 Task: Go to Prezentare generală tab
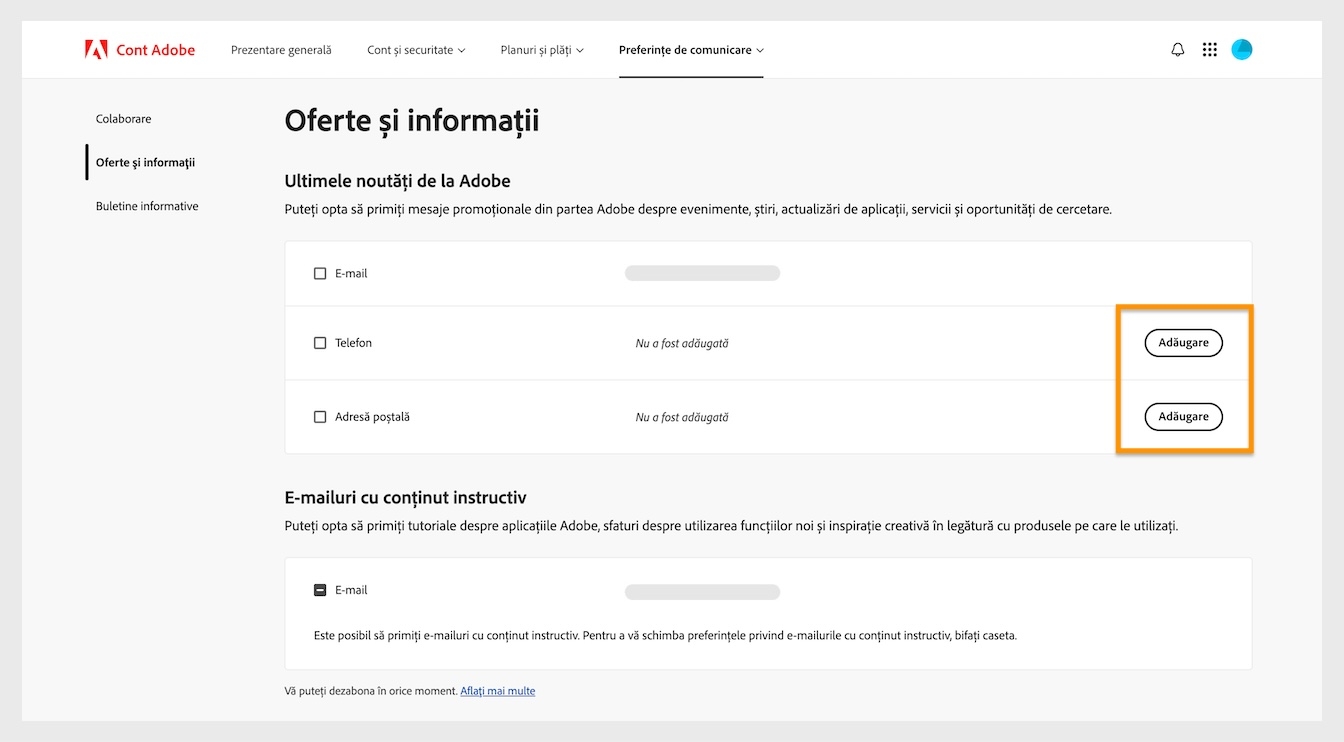pyautogui.click(x=281, y=49)
